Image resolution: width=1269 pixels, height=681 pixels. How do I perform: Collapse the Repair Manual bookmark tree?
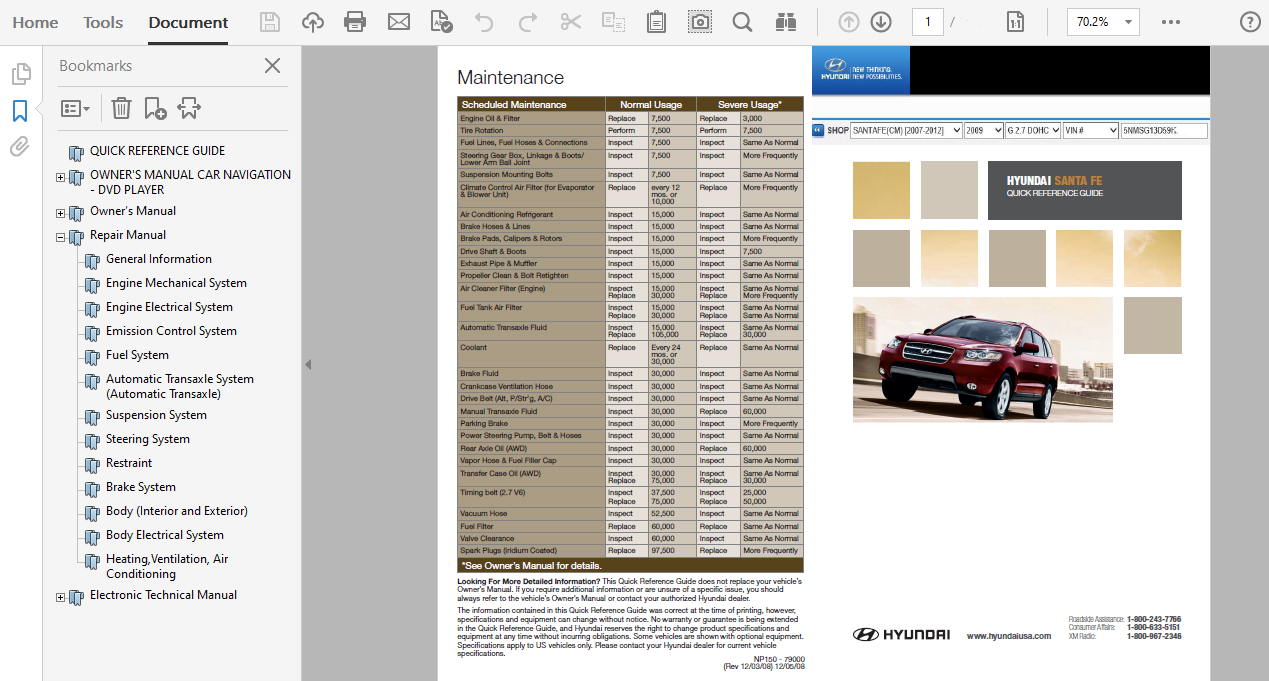click(60, 238)
